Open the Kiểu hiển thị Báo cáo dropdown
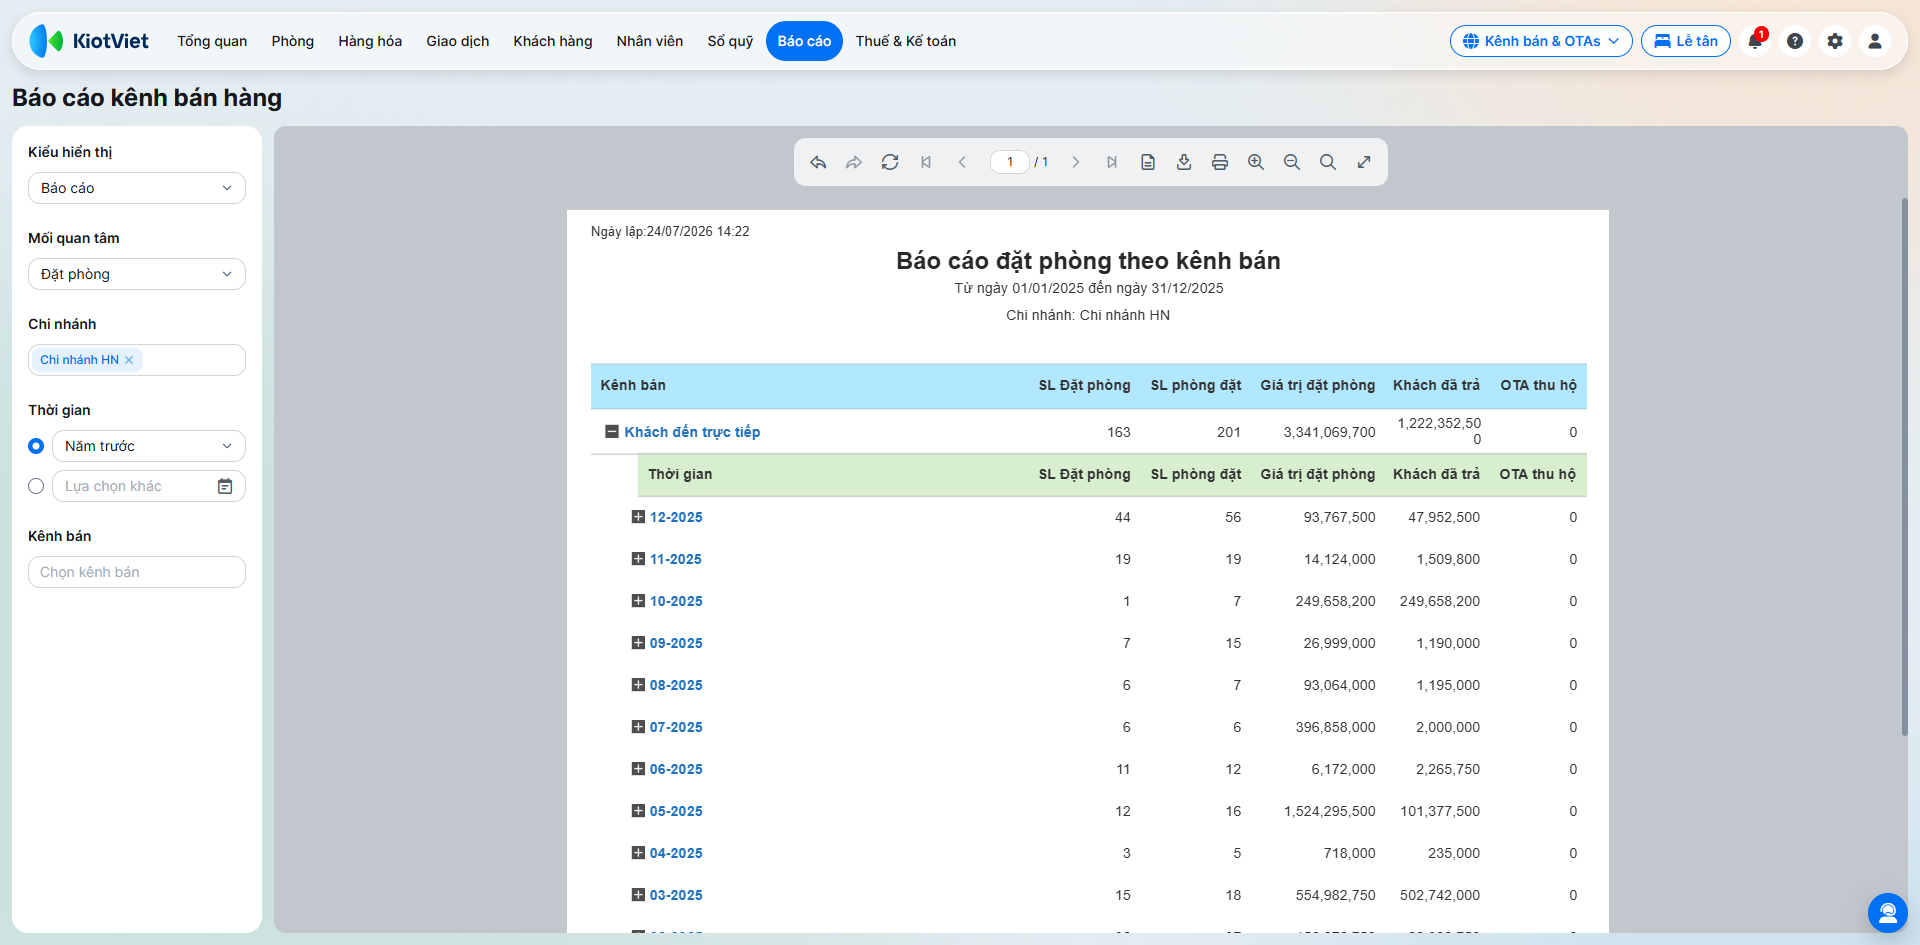This screenshot has height=945, width=1920. [x=137, y=188]
